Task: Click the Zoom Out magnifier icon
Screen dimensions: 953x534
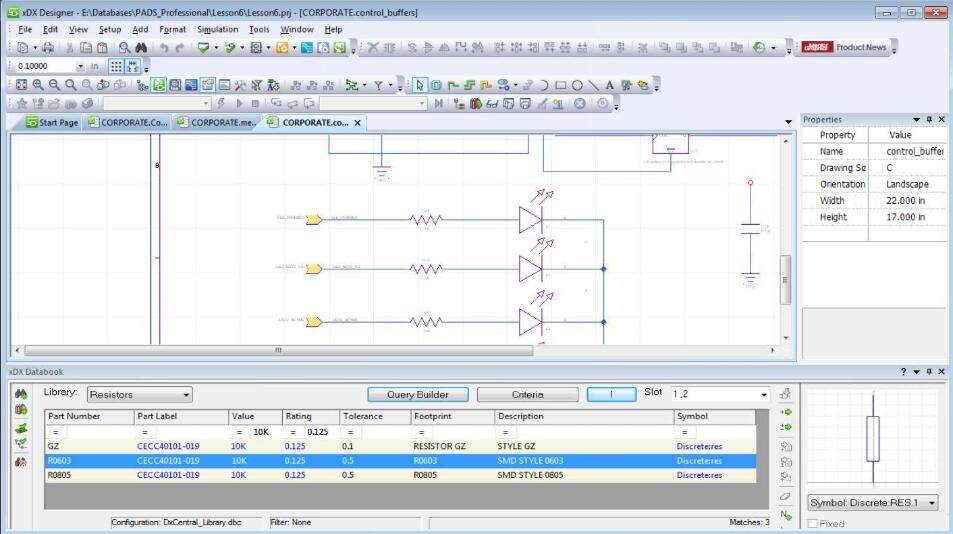Action: 54,85
